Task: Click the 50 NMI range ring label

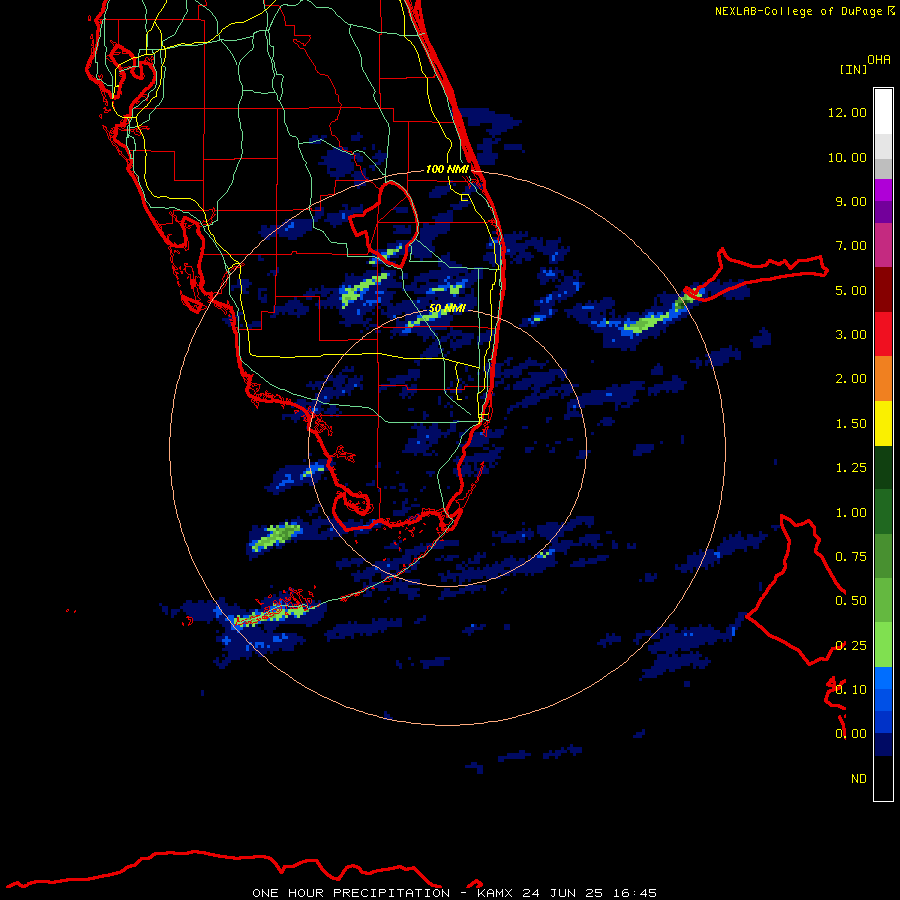Action: (x=447, y=308)
